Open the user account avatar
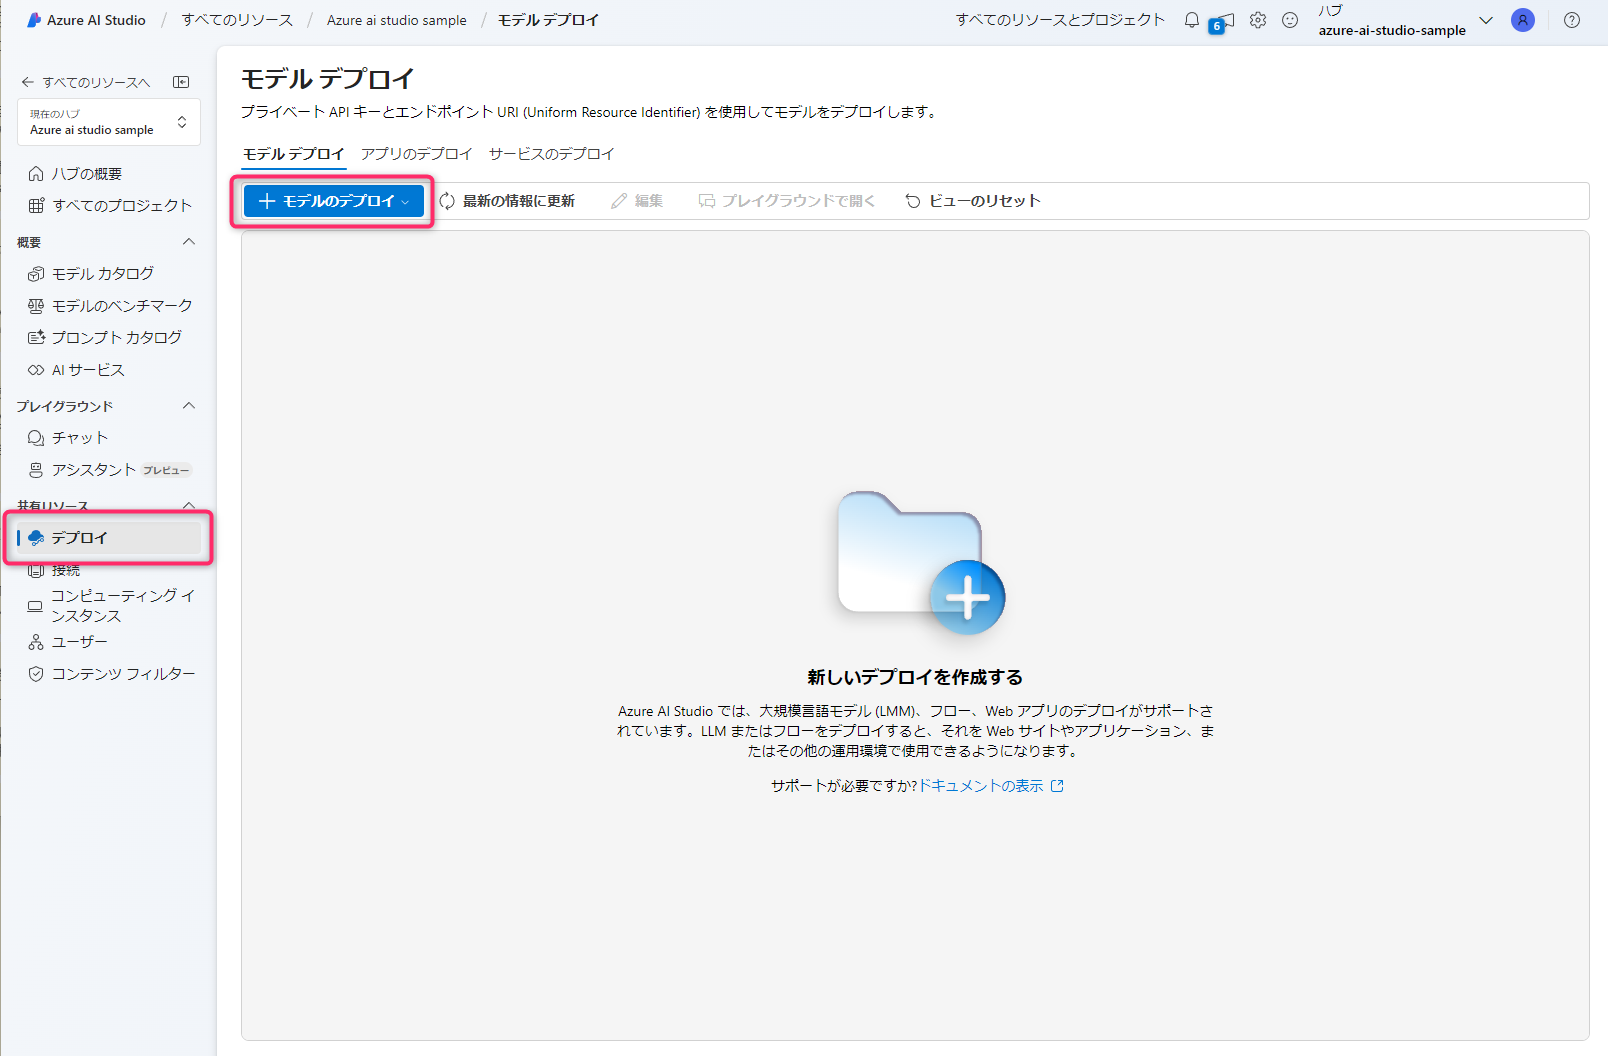Image resolution: width=1608 pixels, height=1056 pixels. (1522, 20)
